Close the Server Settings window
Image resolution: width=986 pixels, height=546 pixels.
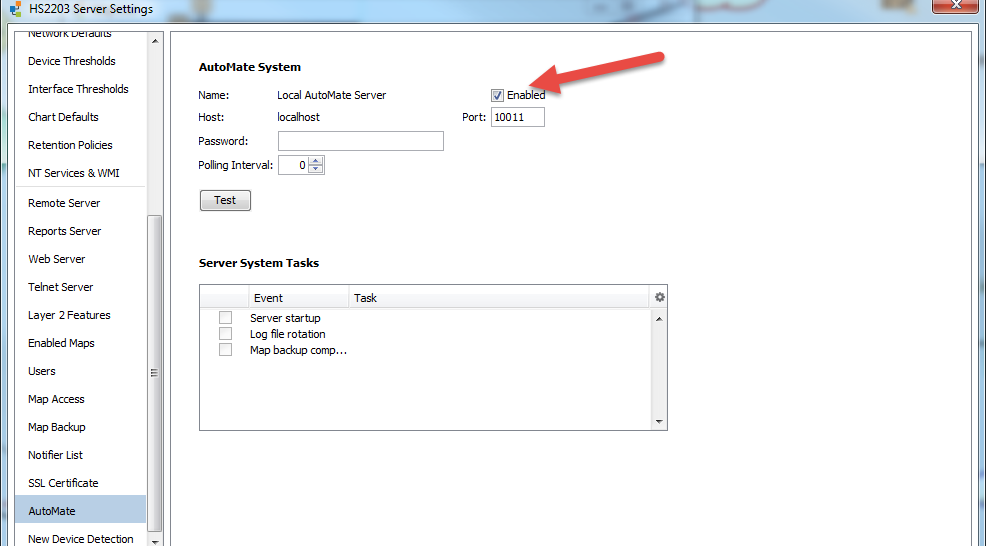point(956,8)
